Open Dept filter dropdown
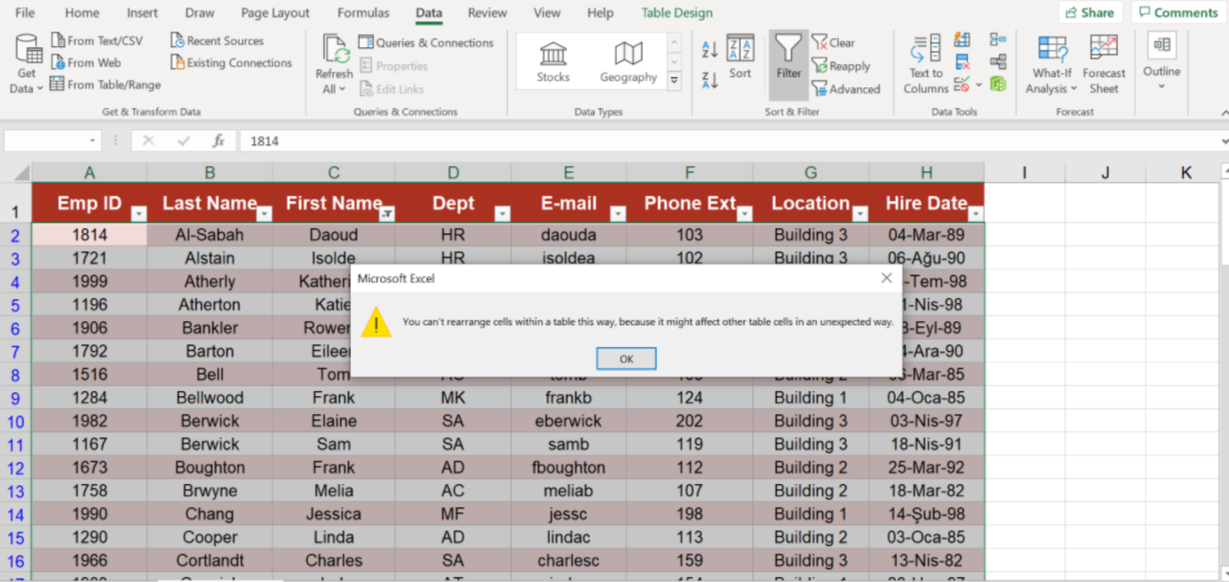Screen dimensions: 1229x582 (502, 213)
